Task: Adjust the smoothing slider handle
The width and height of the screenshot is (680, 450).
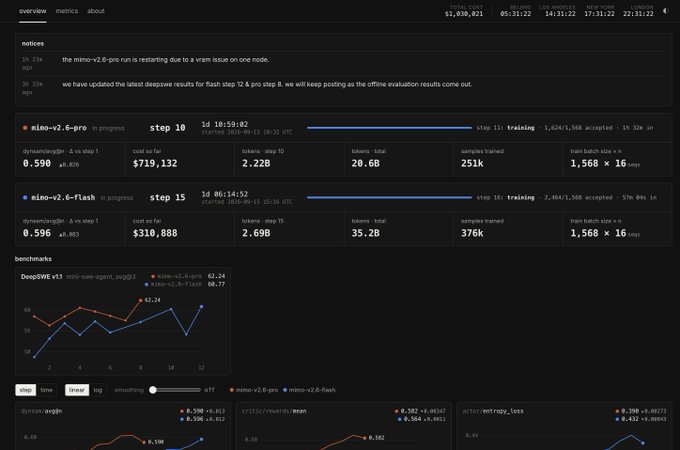Action: 153,390
